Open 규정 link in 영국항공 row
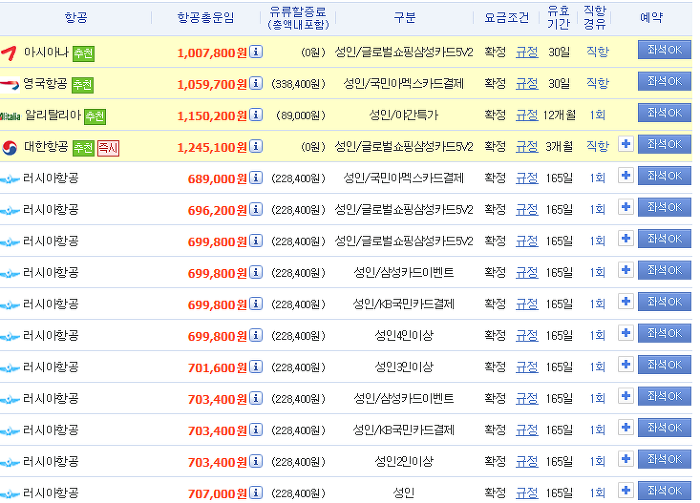 pos(527,83)
